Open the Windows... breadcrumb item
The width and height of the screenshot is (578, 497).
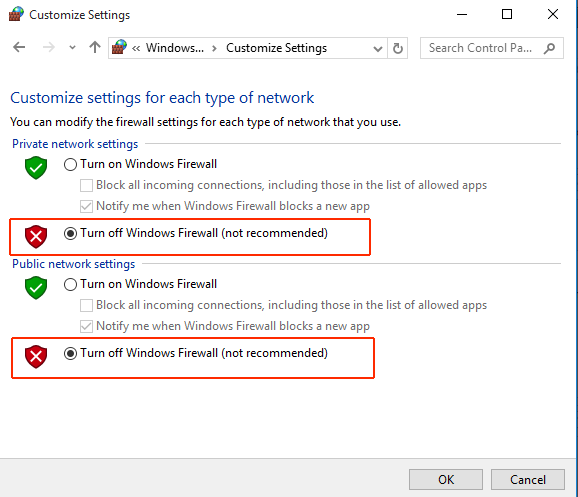click(x=175, y=48)
